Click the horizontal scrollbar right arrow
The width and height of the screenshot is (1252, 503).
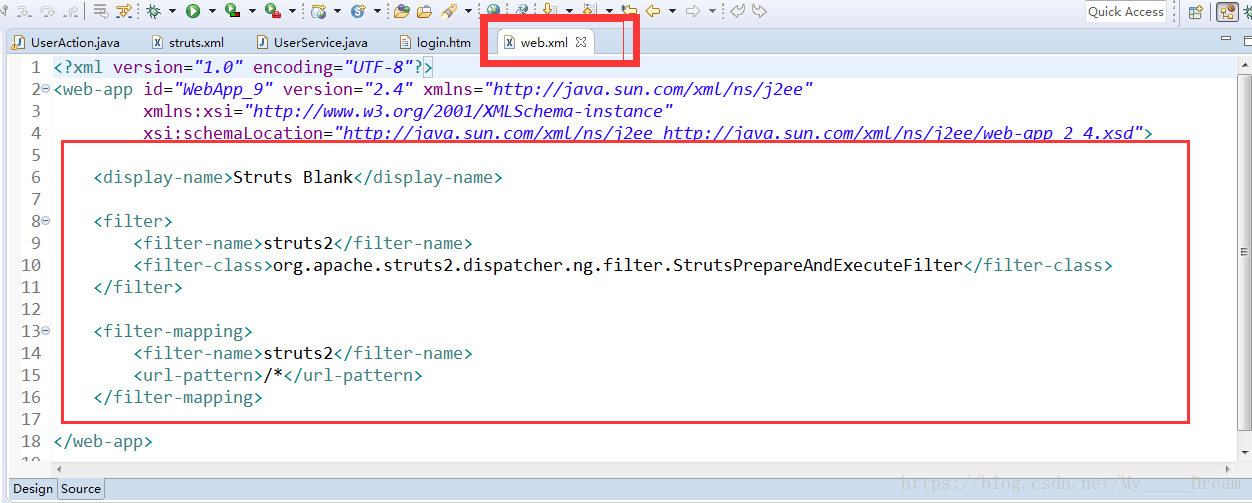pos(1230,468)
